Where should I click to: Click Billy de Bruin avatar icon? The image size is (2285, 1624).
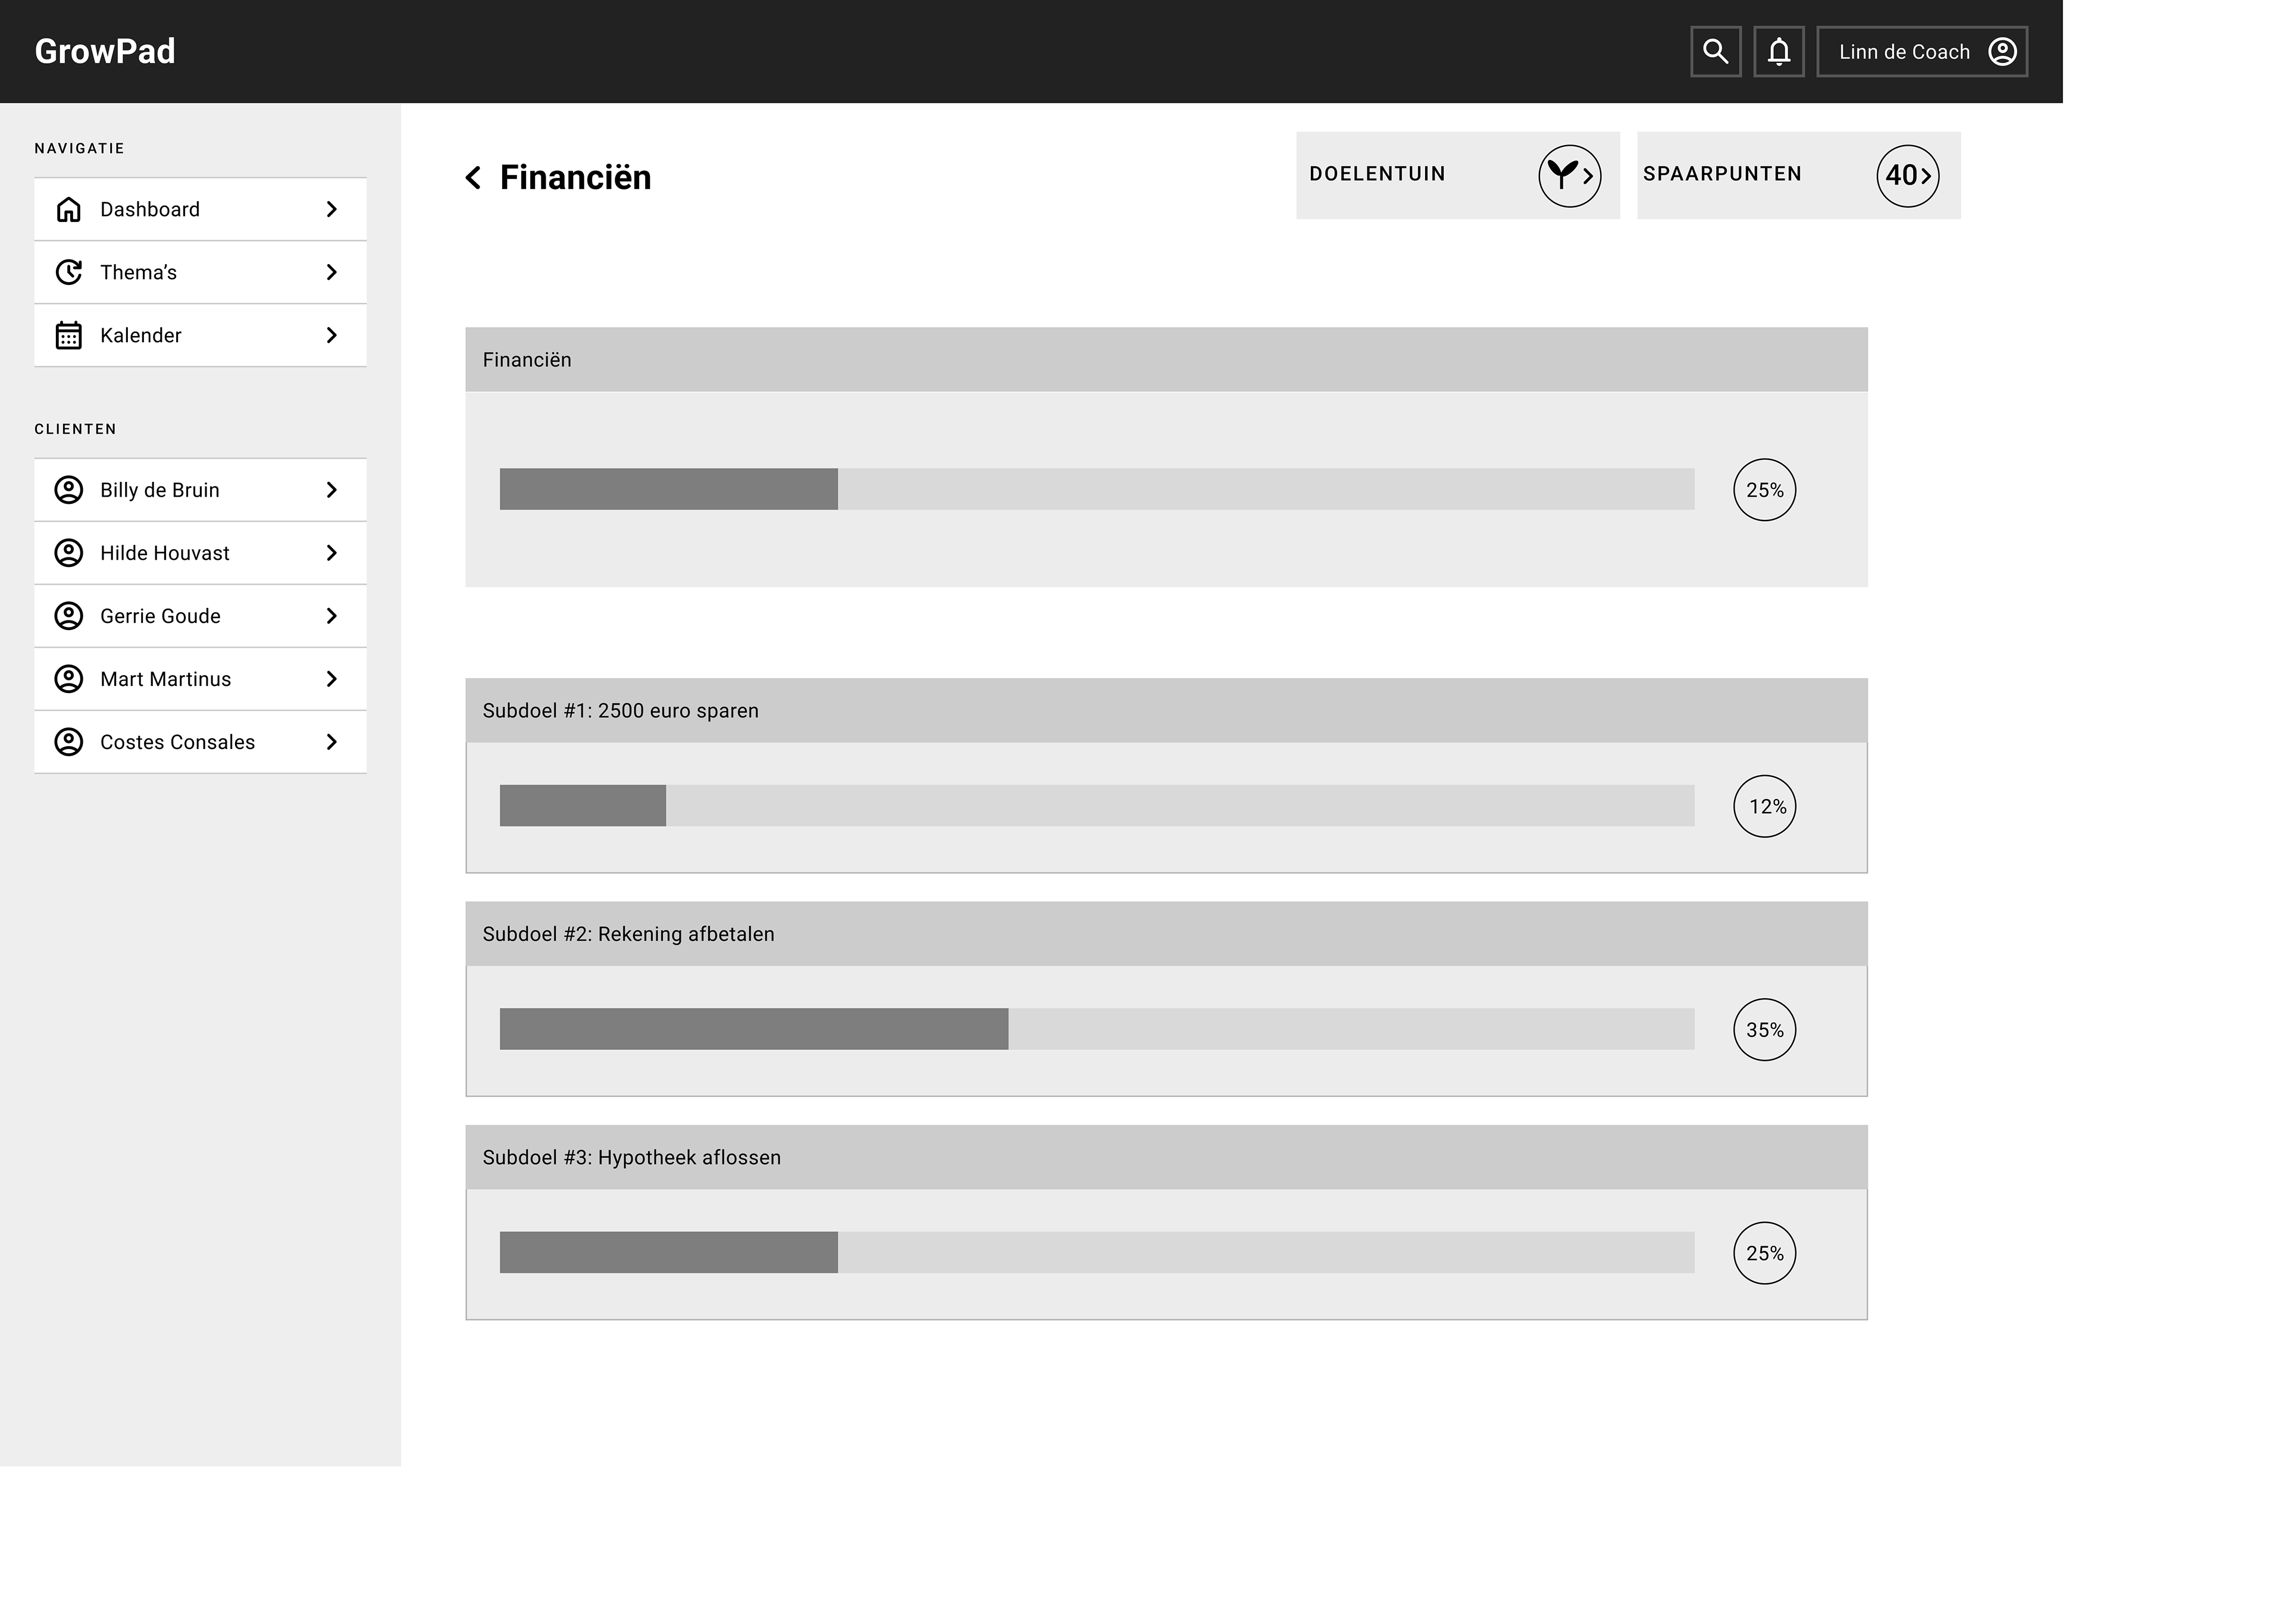[68, 490]
